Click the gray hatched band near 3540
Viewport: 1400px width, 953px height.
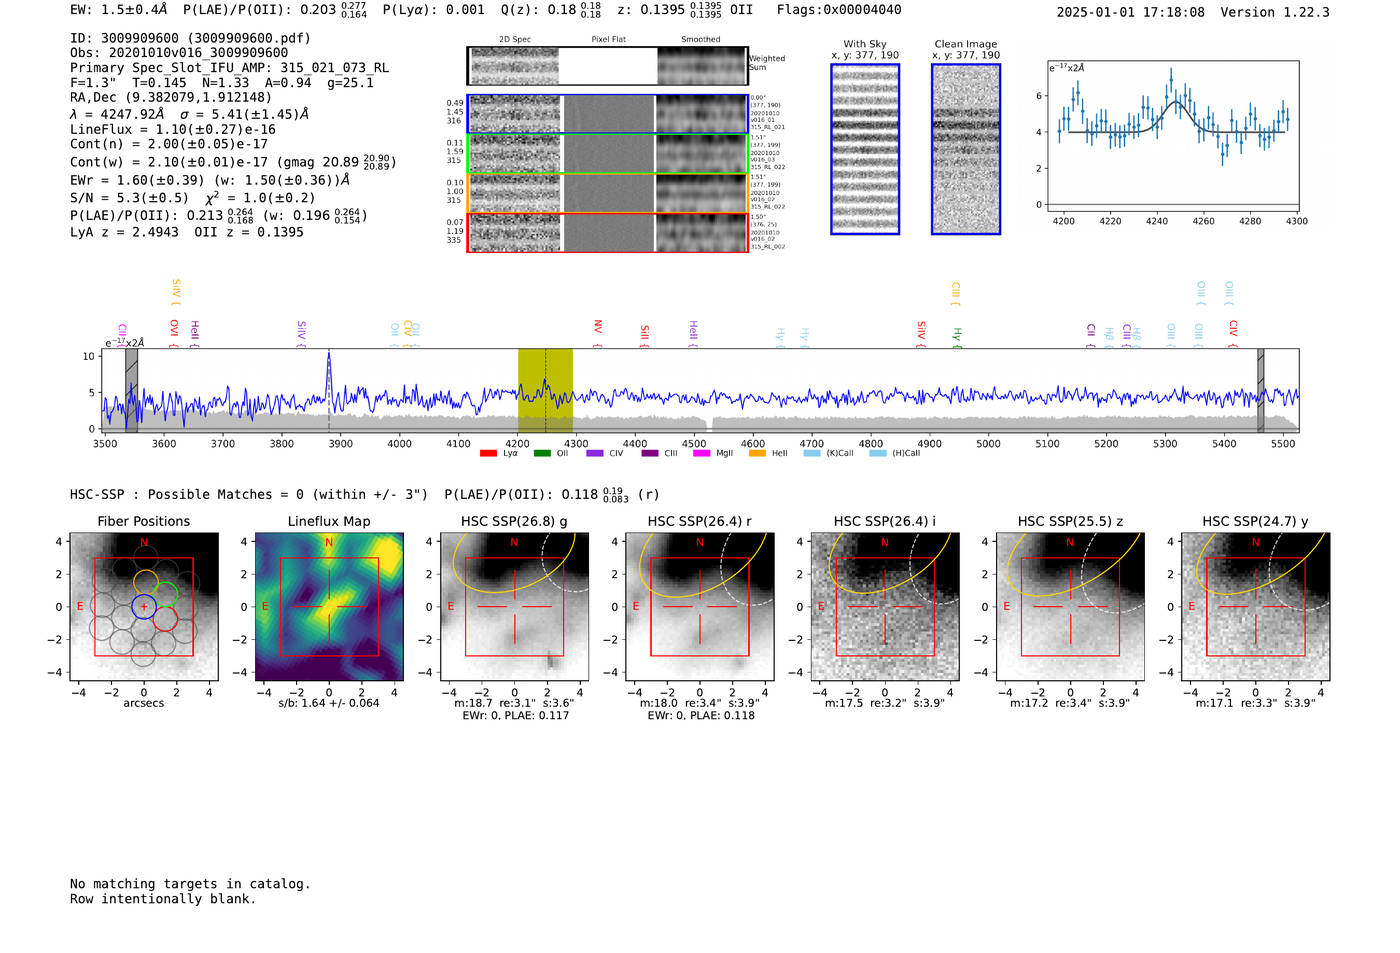click(x=131, y=390)
